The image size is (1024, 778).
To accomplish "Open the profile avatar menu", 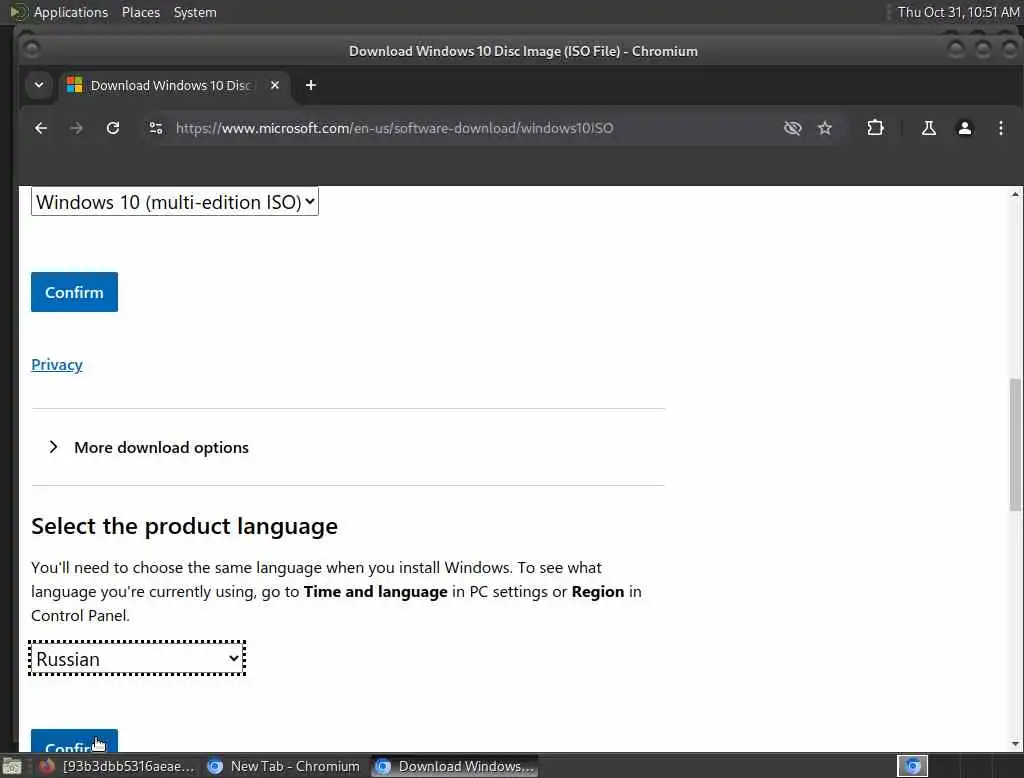I will coord(965,128).
